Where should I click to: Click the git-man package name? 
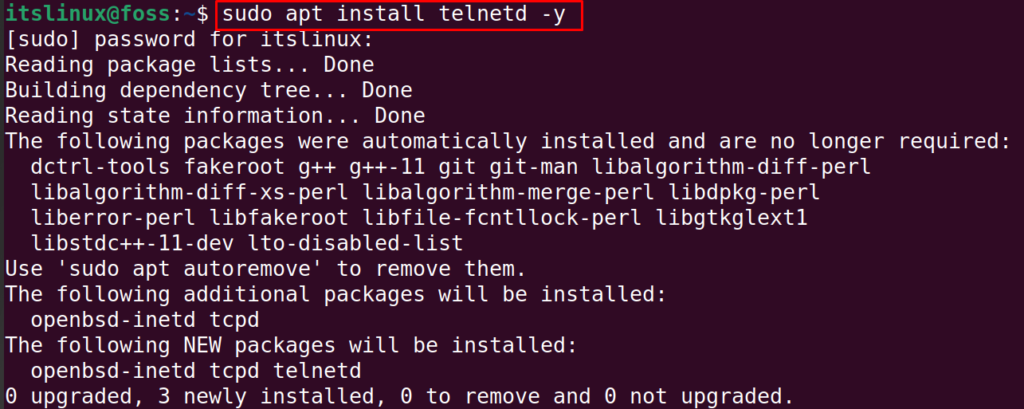[x=532, y=167]
